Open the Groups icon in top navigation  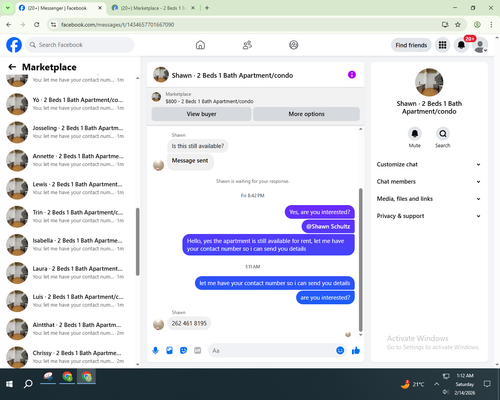294,45
